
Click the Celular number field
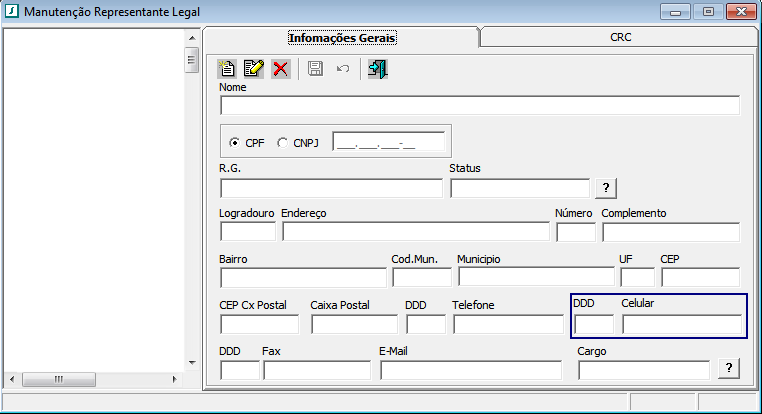681,324
